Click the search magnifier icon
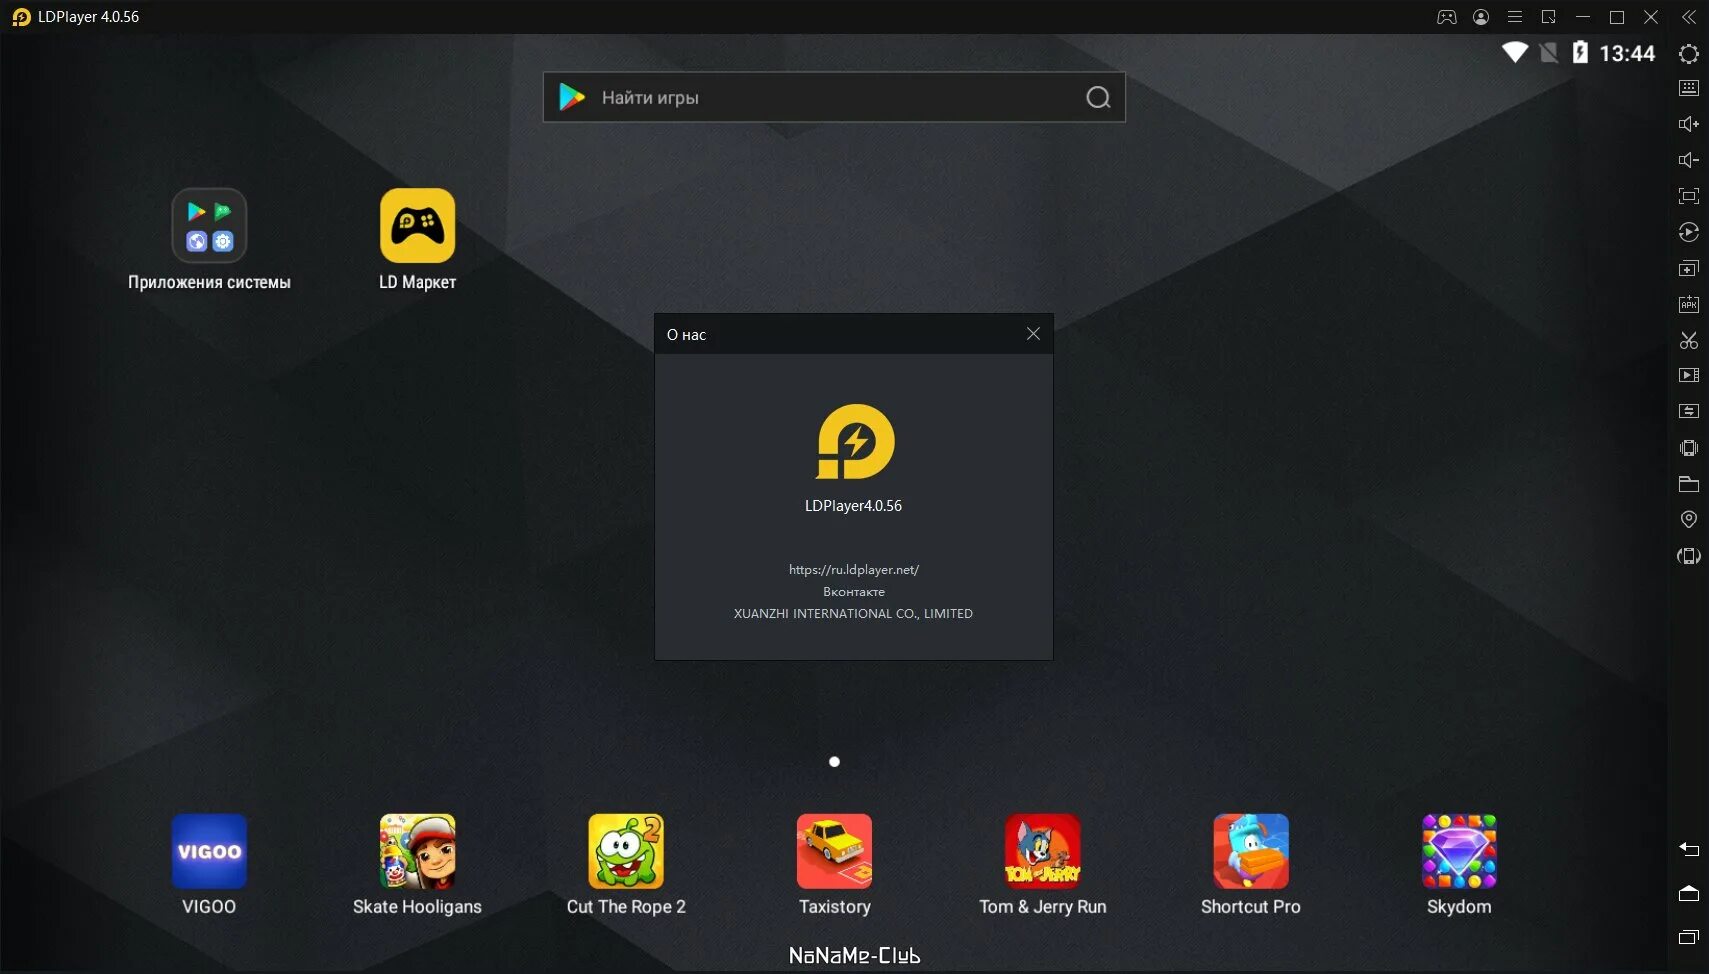Screen dimensions: 1709x974 [x=1098, y=97]
